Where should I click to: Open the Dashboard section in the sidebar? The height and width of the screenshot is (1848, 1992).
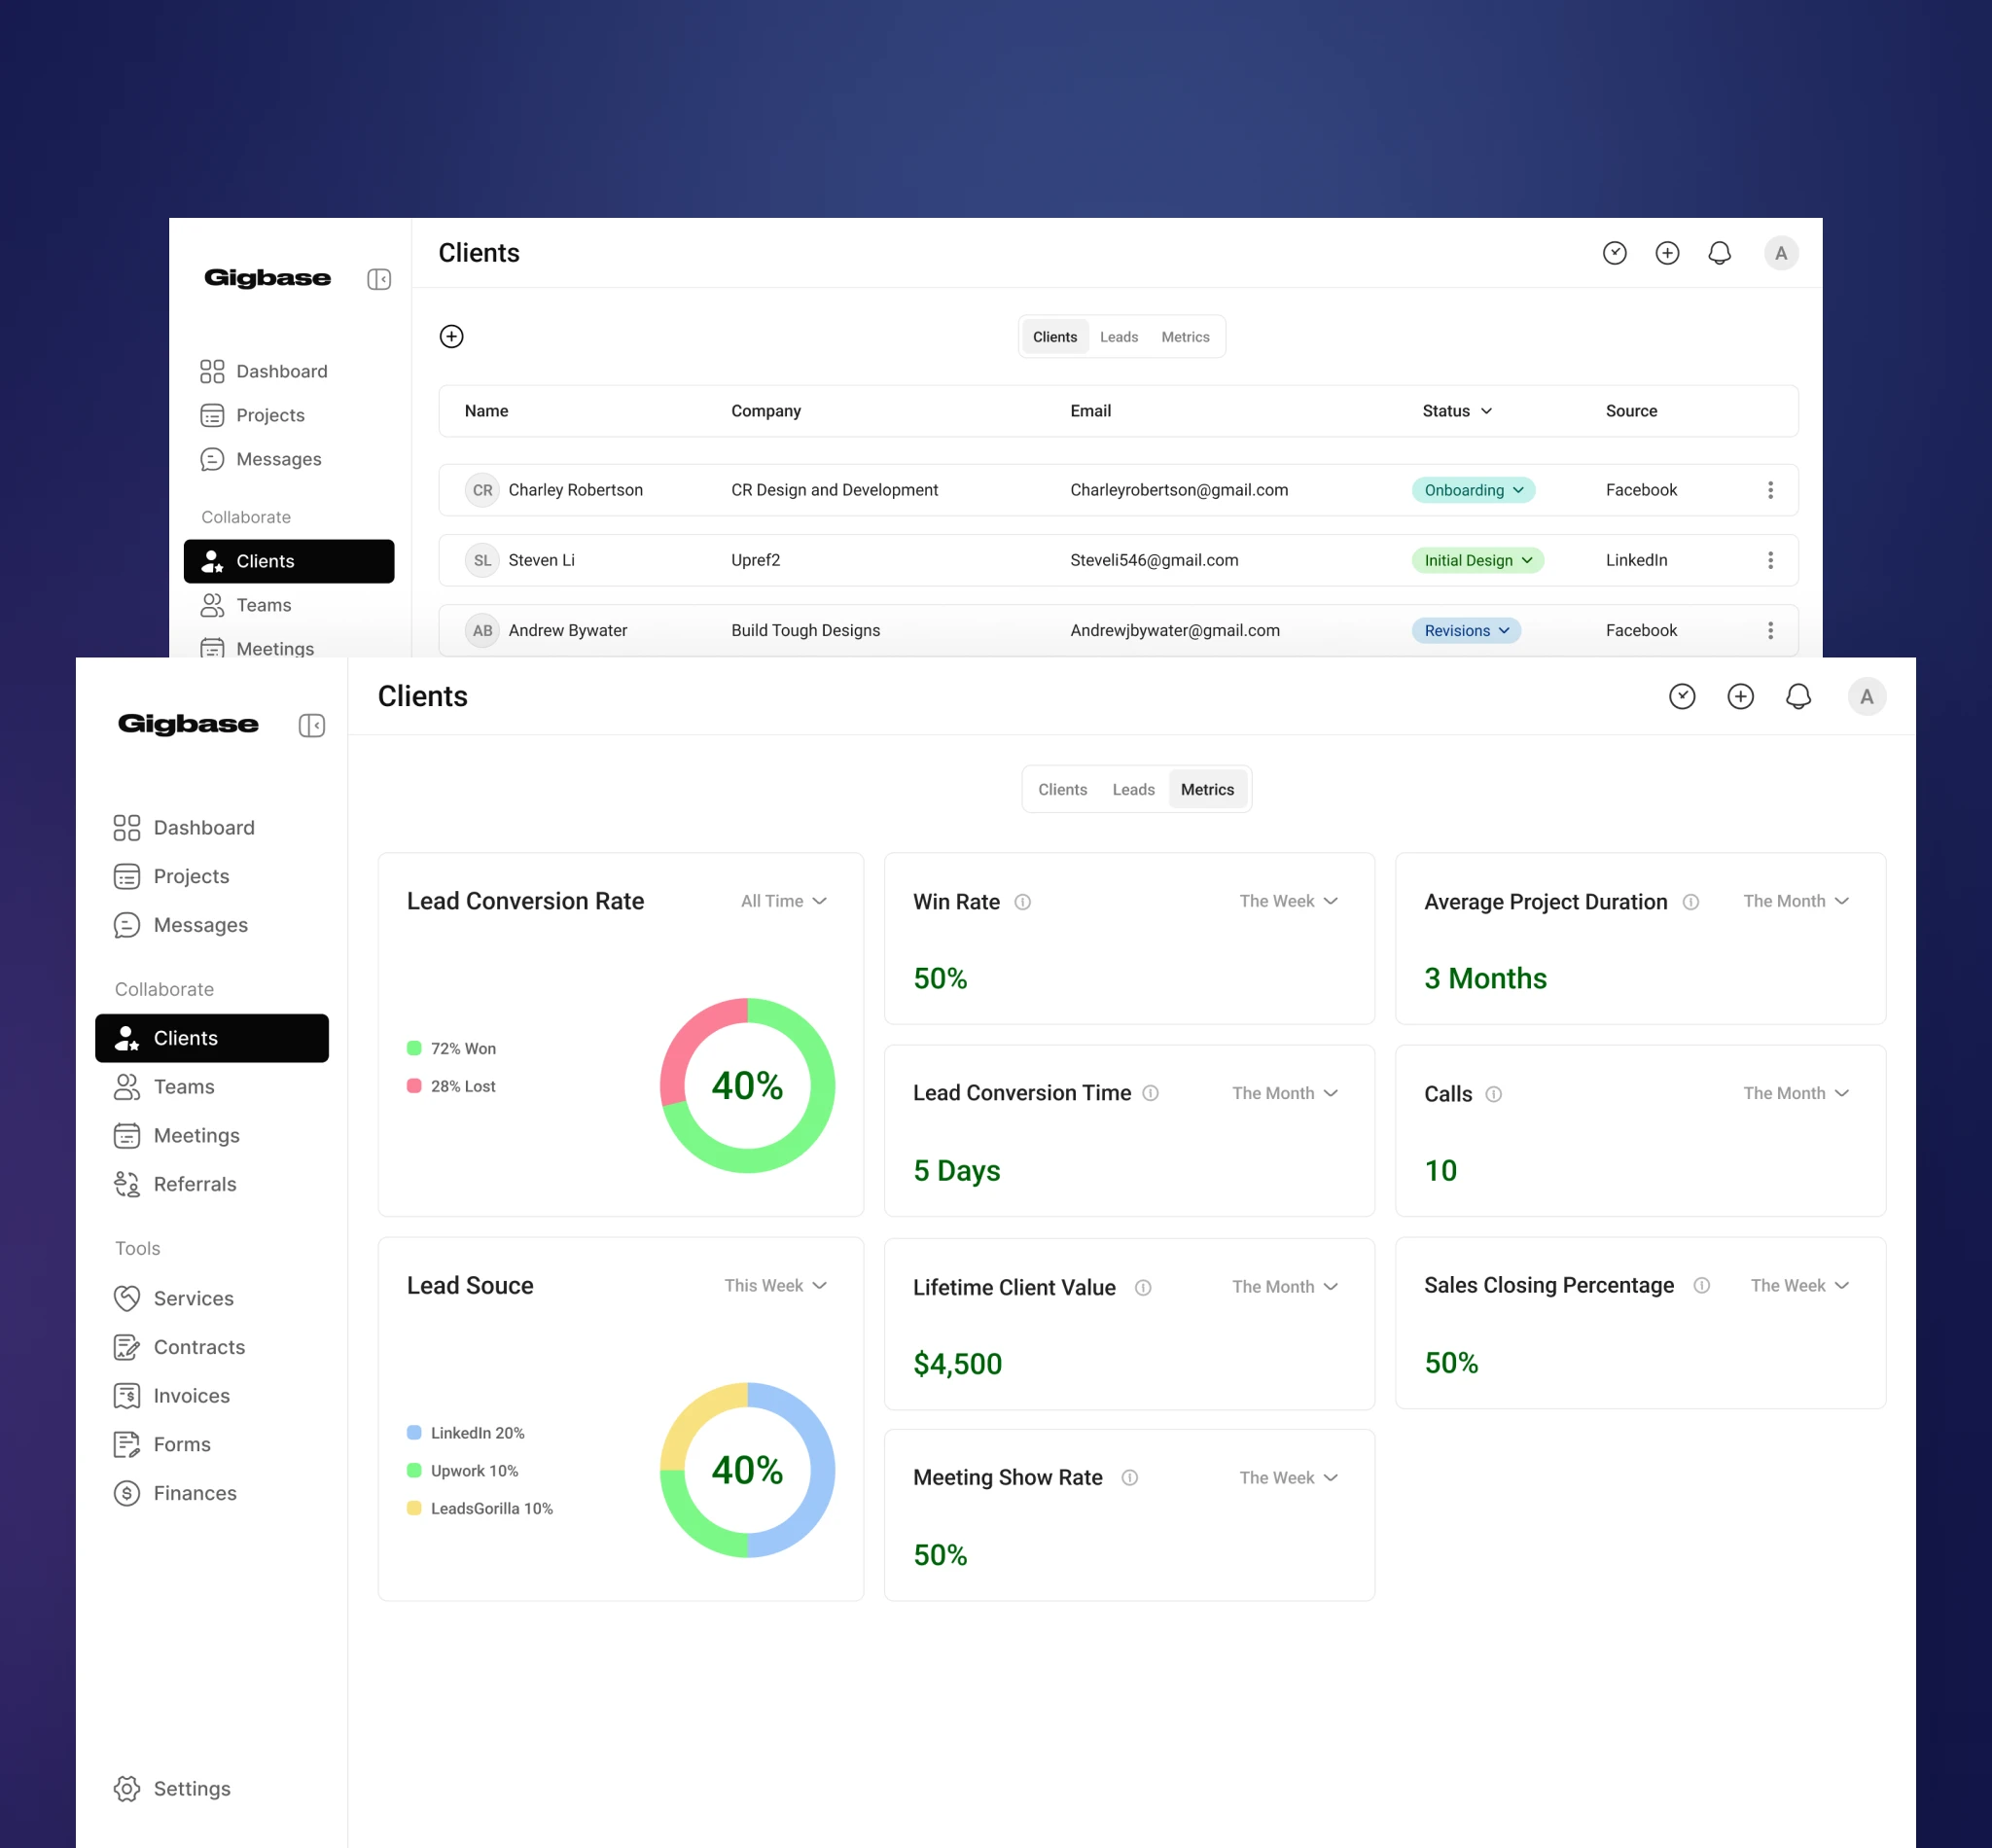(204, 827)
